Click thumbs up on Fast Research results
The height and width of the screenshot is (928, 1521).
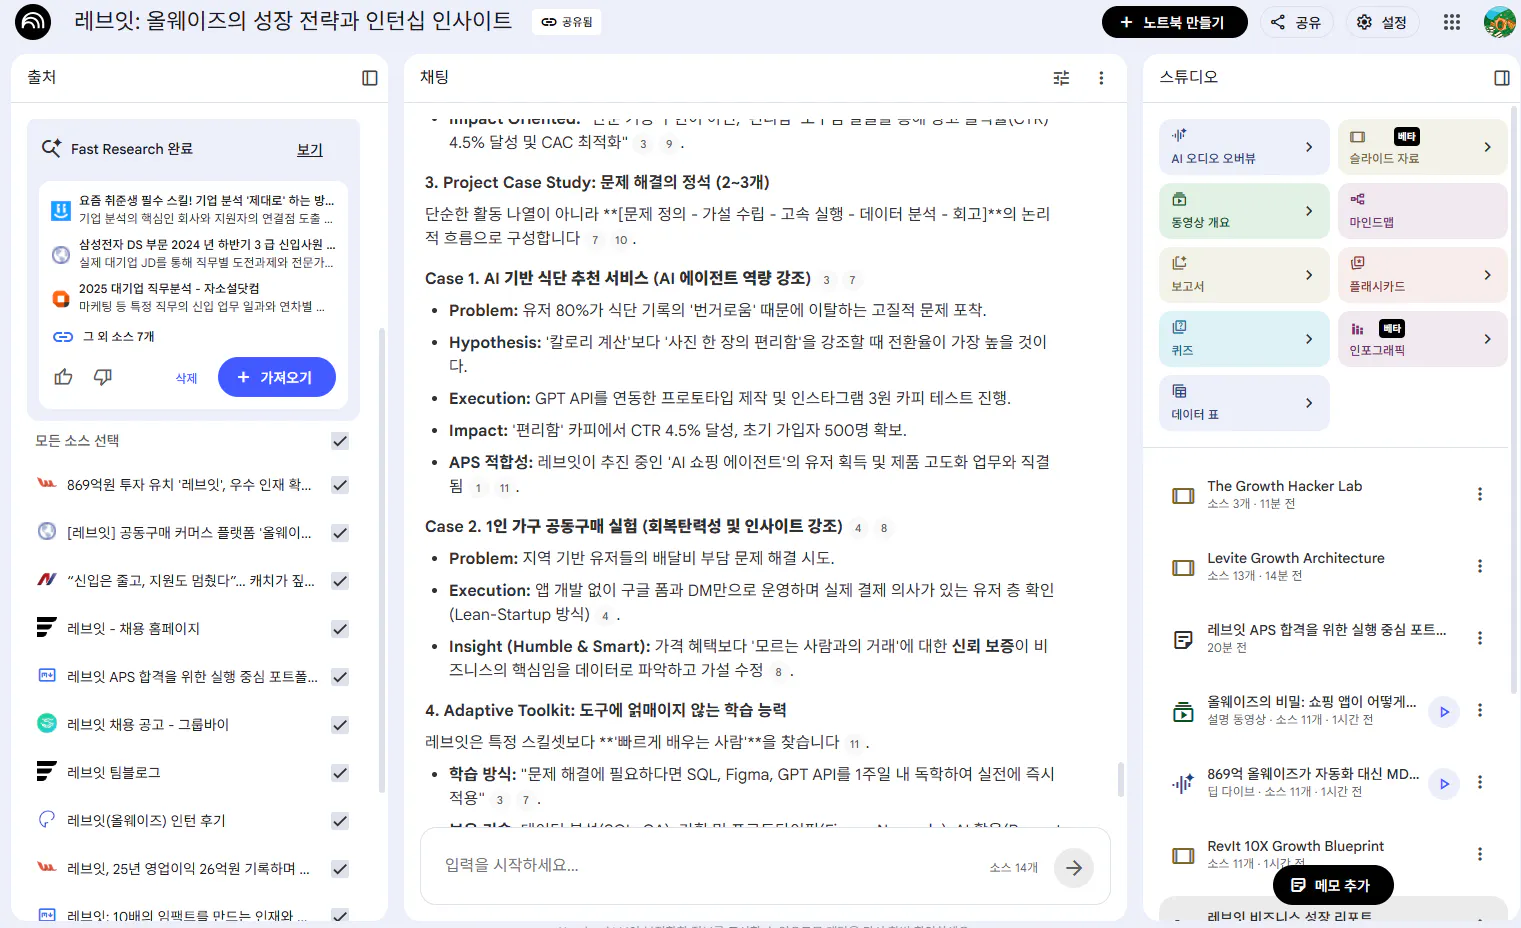[x=64, y=377]
